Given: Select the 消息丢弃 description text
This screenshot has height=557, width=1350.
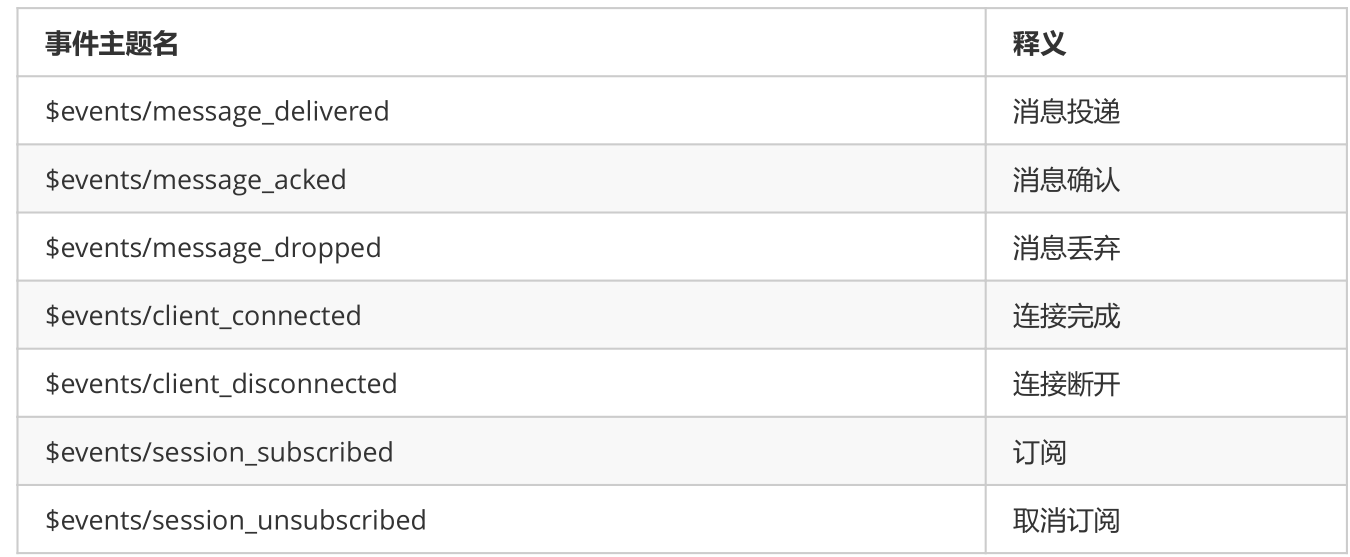Looking at the screenshot, I should [1066, 247].
